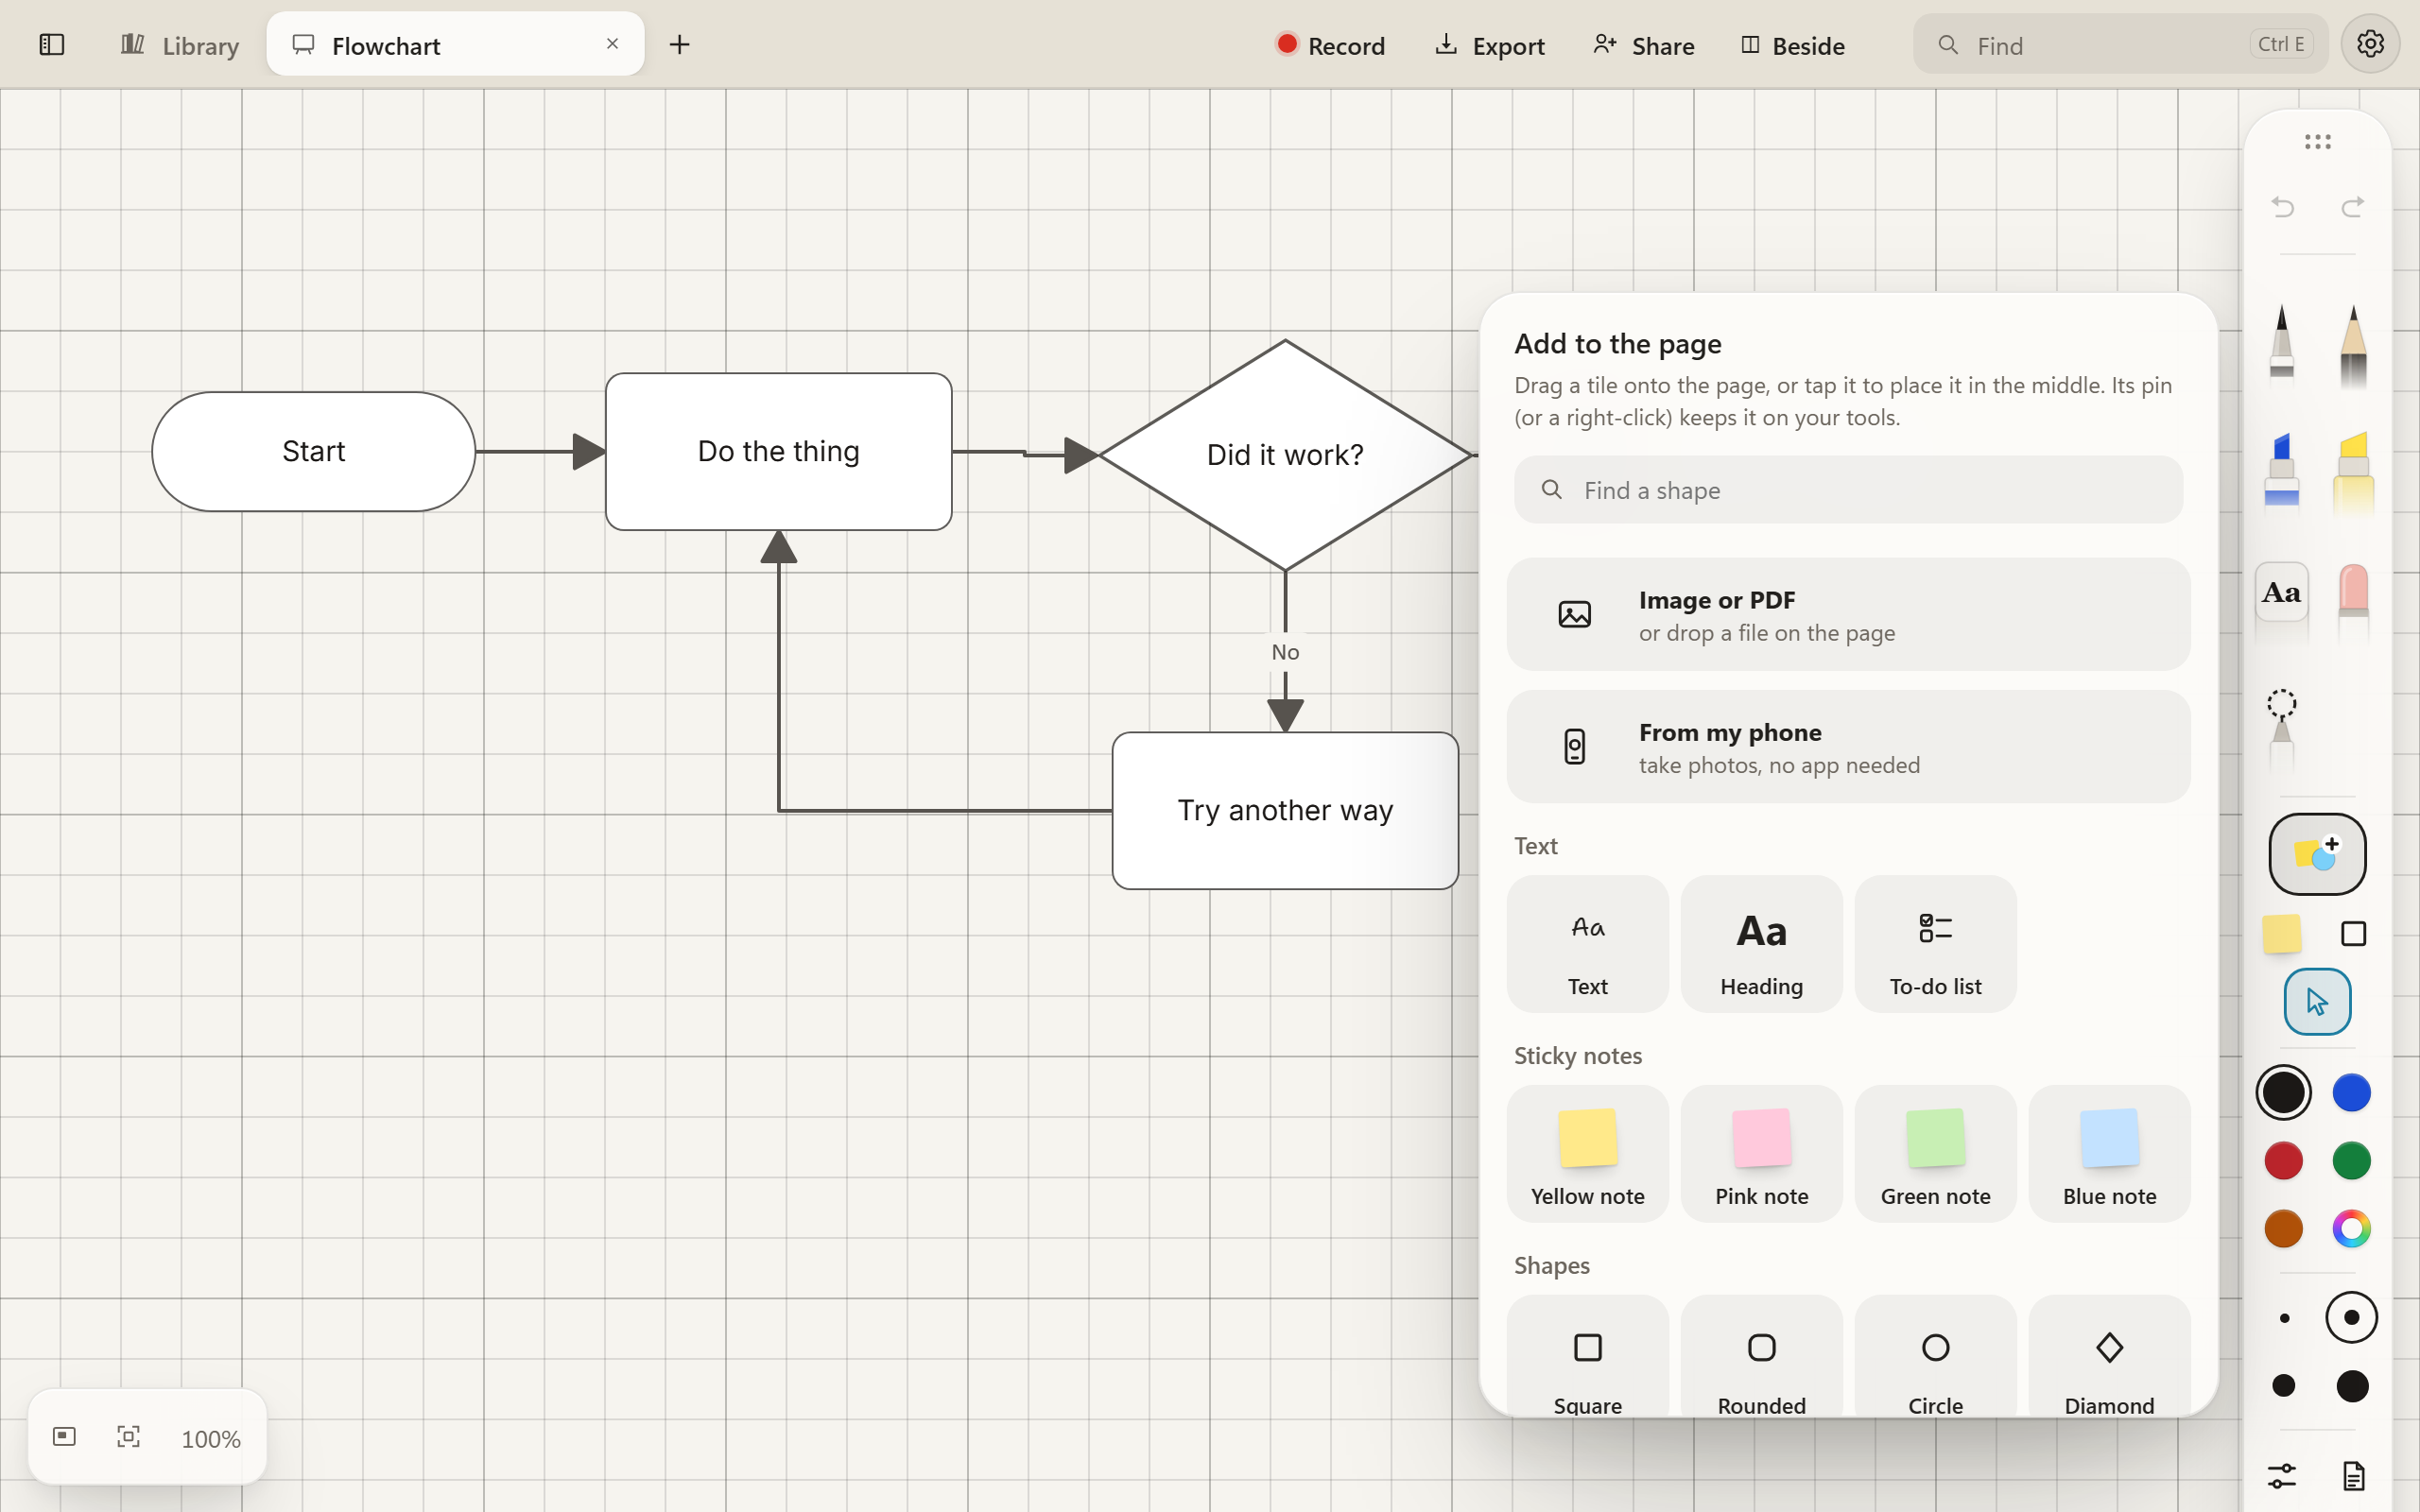Open the rainbow custom color picker
The height and width of the screenshot is (1512, 2420).
point(2351,1228)
